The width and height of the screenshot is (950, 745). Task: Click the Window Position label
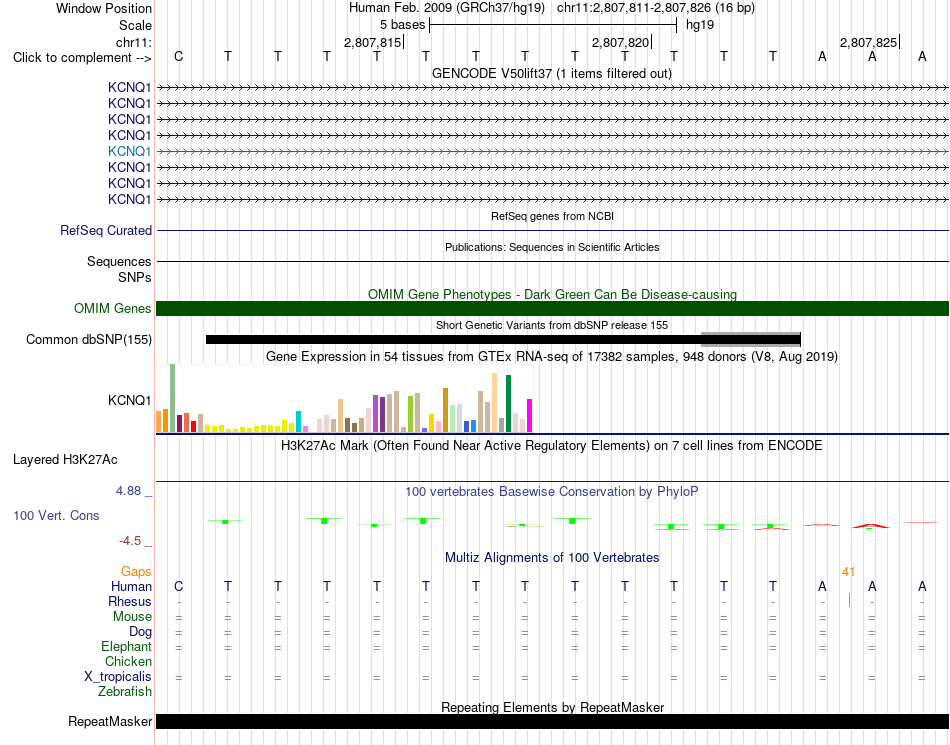point(104,8)
